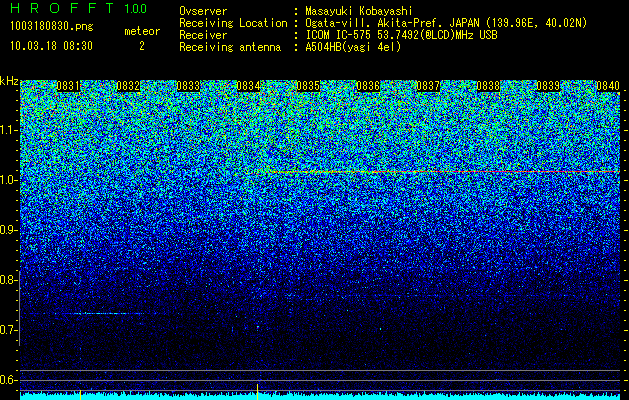Image resolution: width=629 pixels, height=400 pixels.
Task: Click the 'Ovserver' field label
Action: (x=203, y=11)
